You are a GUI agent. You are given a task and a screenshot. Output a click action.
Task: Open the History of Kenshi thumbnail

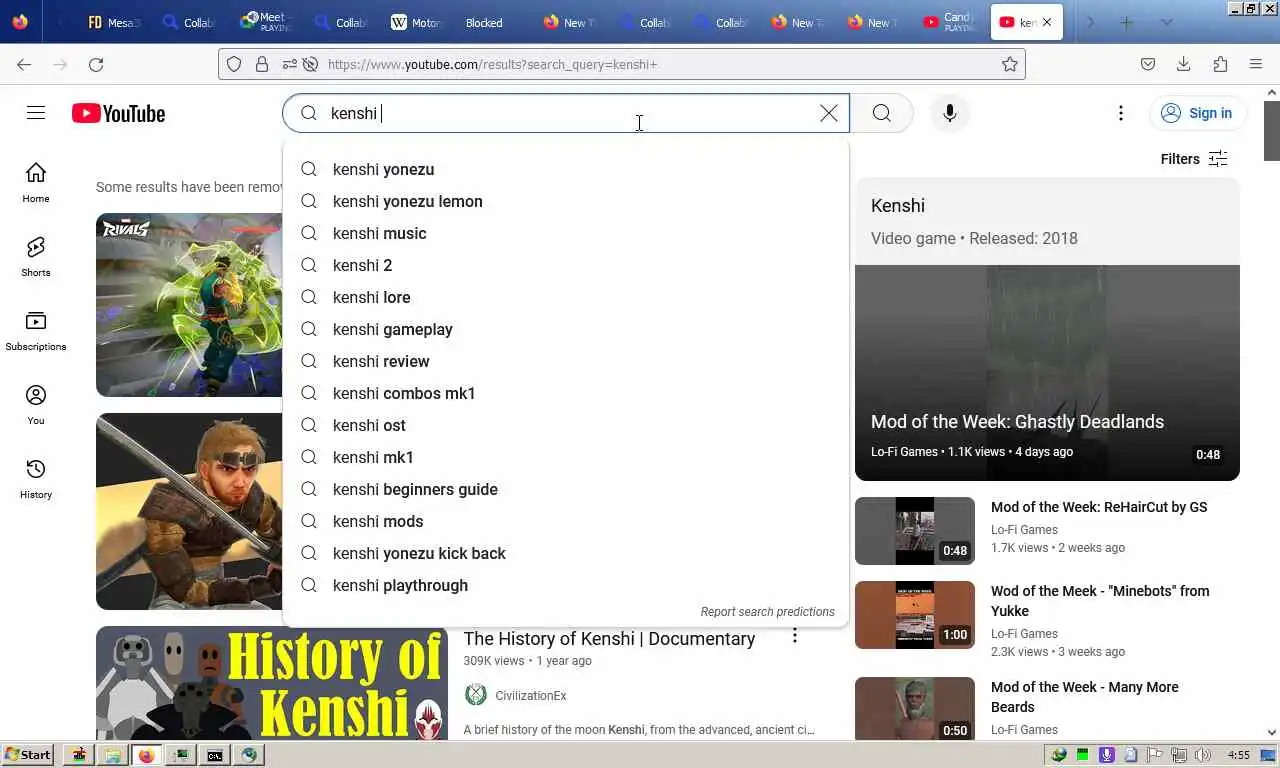(x=272, y=683)
